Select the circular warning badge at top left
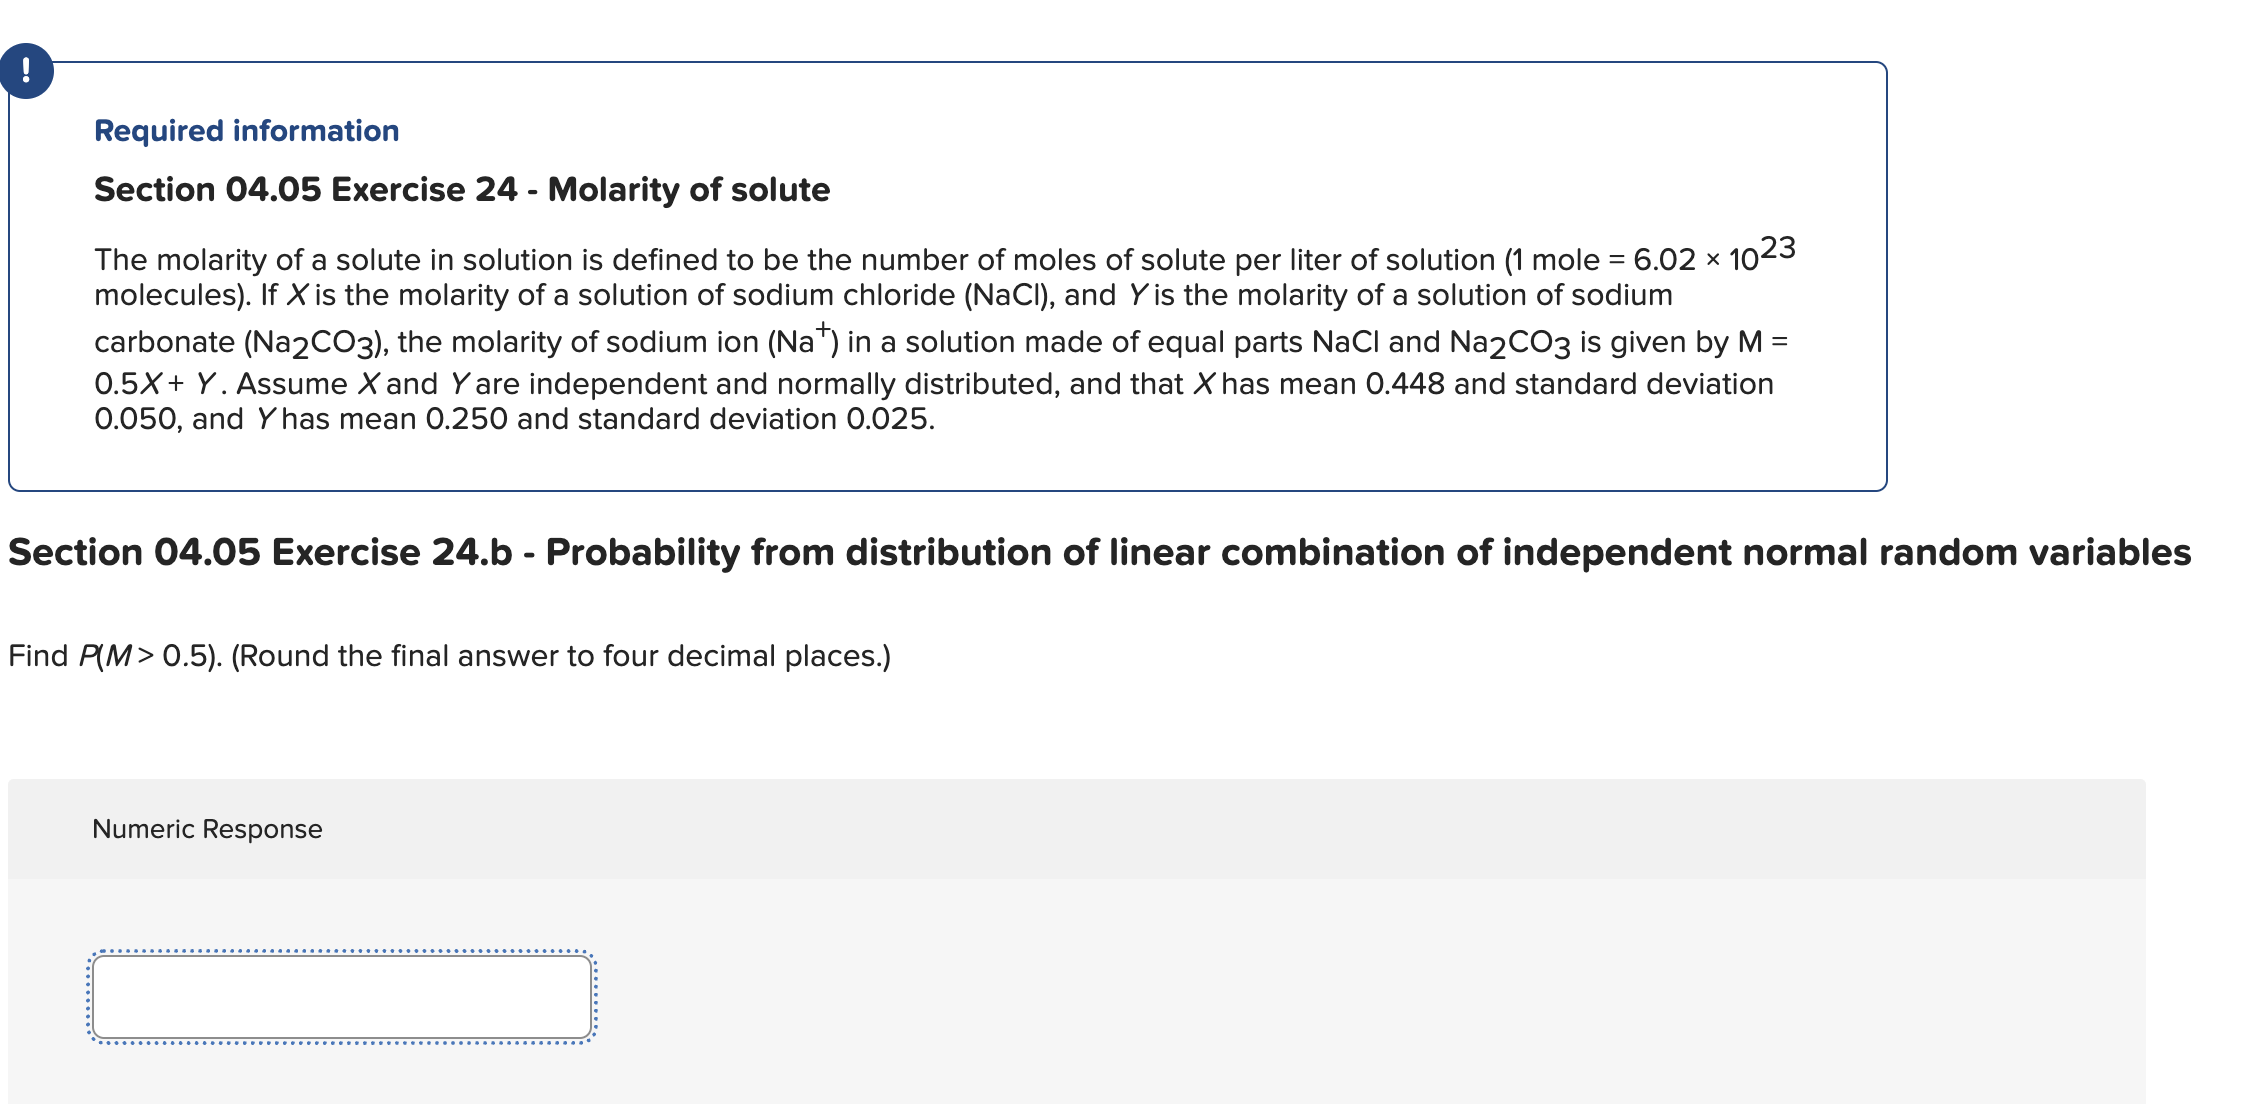Image resolution: width=2242 pixels, height=1104 pixels. coord(26,71)
